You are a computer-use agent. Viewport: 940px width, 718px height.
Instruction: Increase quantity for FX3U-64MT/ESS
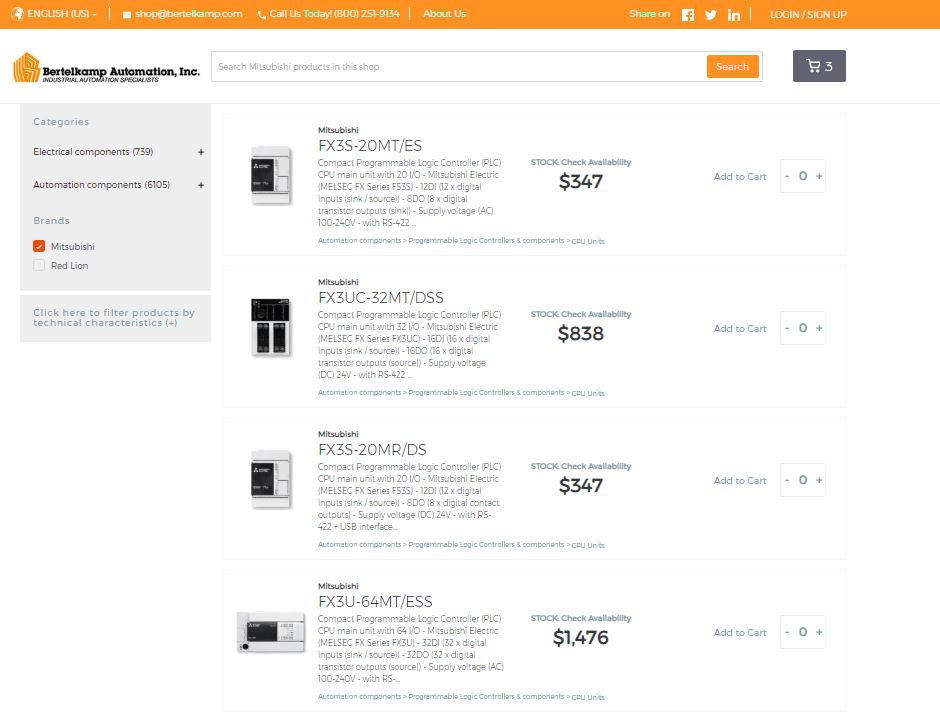(x=819, y=632)
